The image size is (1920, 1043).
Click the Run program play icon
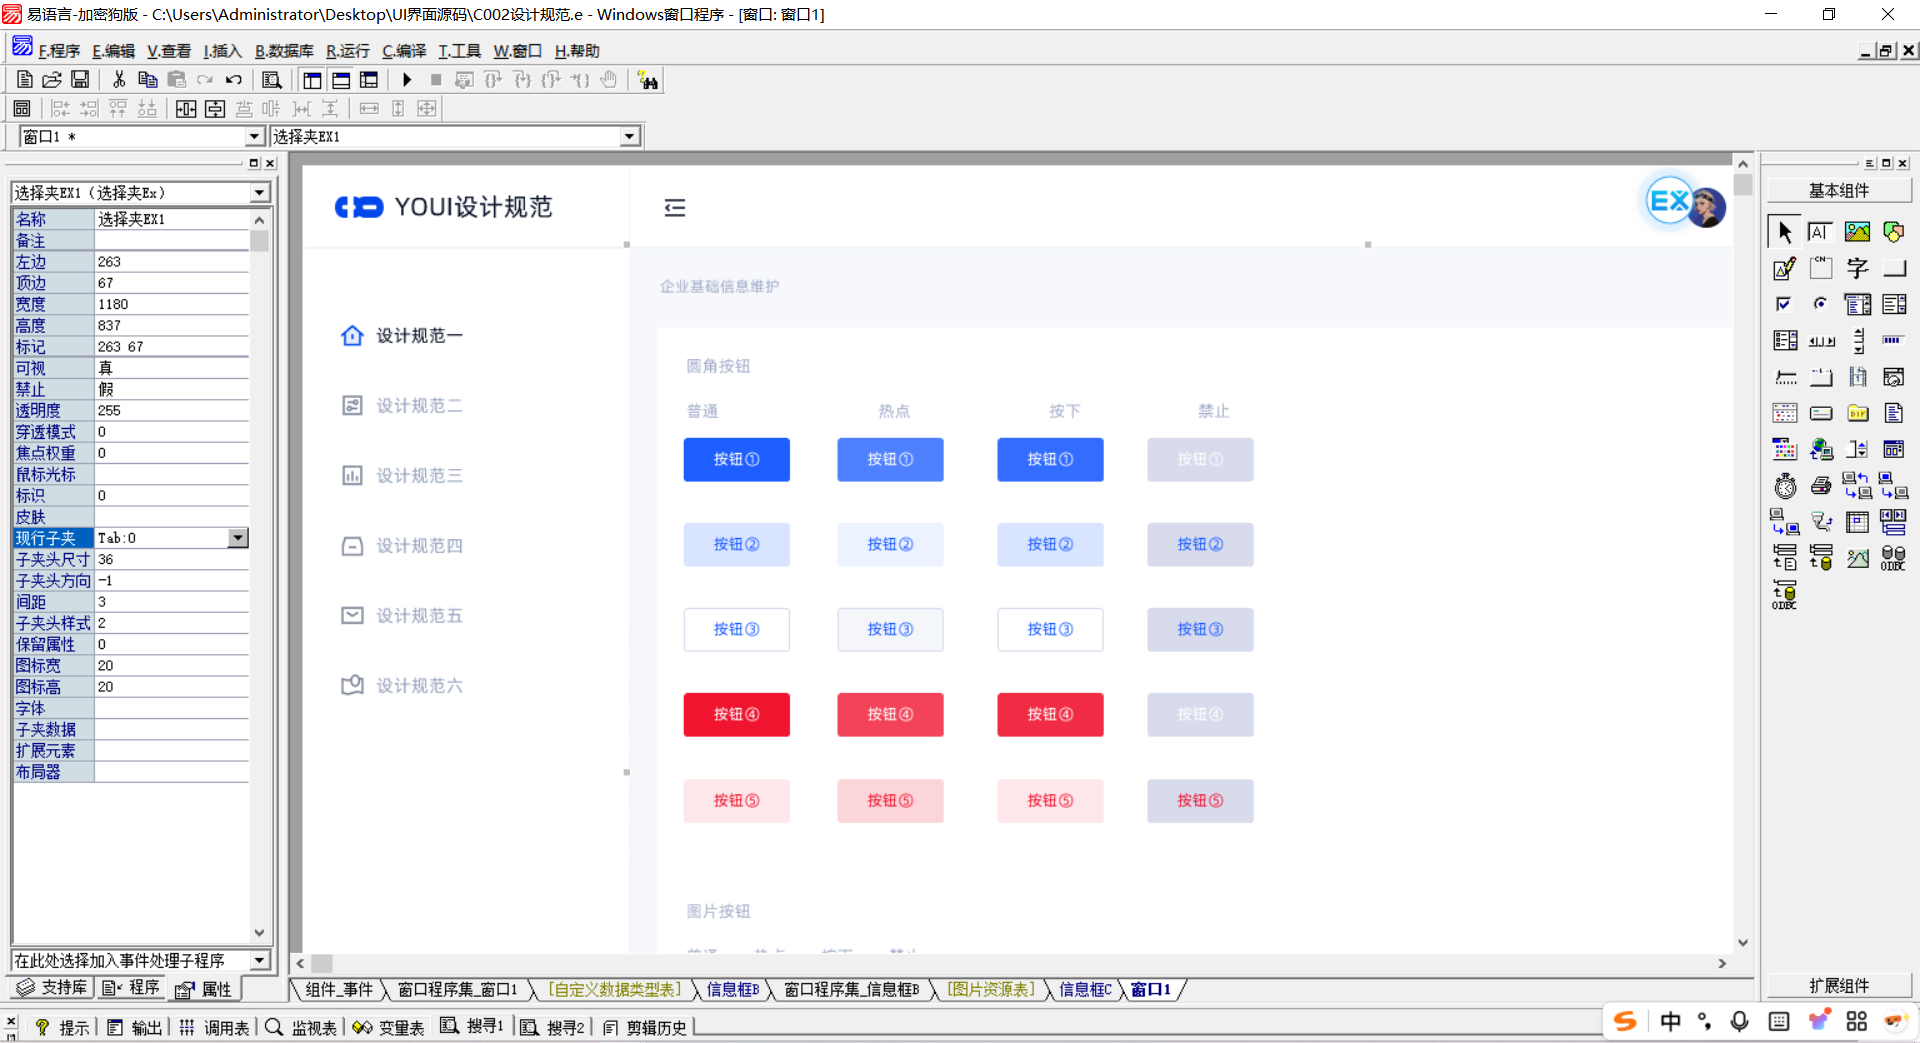(406, 80)
